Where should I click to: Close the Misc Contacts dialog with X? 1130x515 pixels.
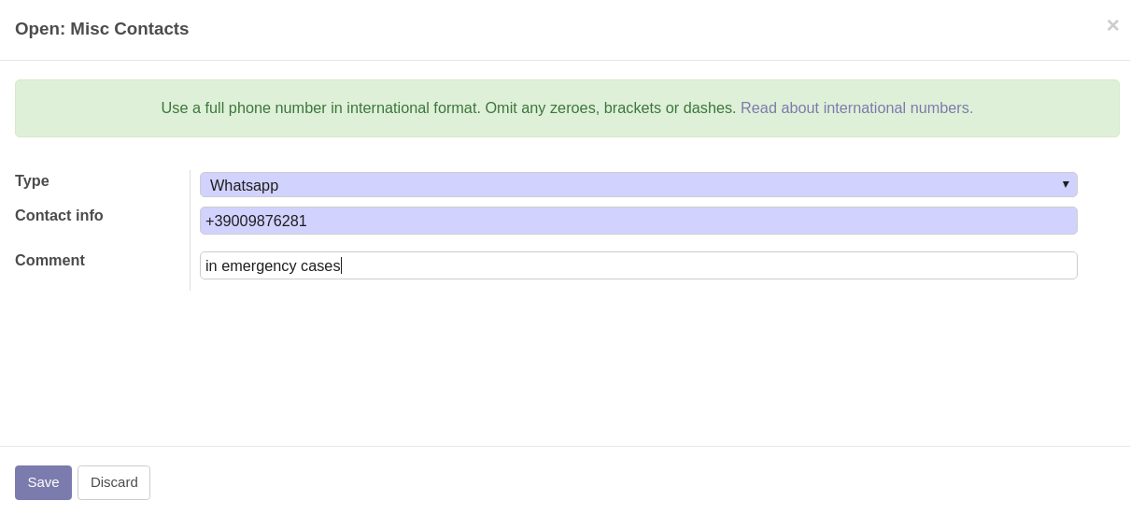coord(1112,26)
